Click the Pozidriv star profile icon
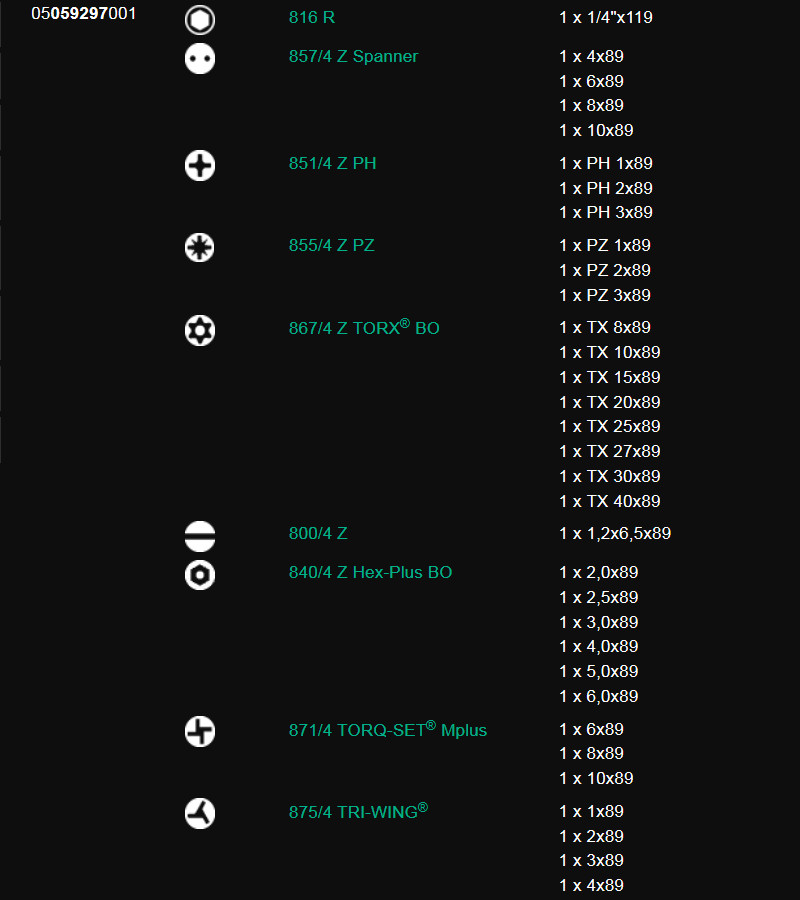Screen dimensions: 800x900 tap(200, 248)
